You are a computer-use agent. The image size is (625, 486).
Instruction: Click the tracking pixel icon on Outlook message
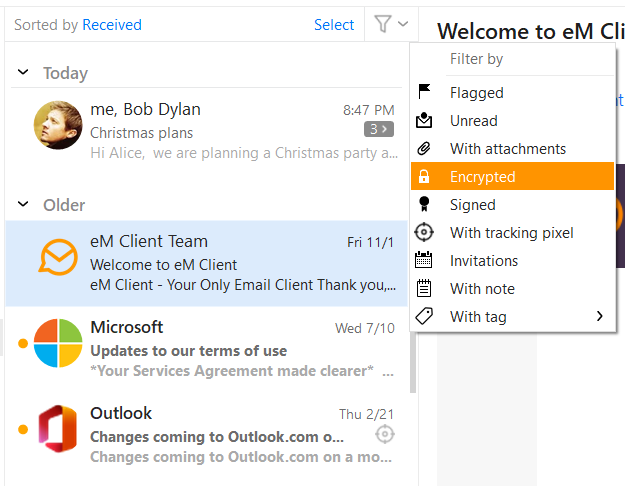point(385,435)
